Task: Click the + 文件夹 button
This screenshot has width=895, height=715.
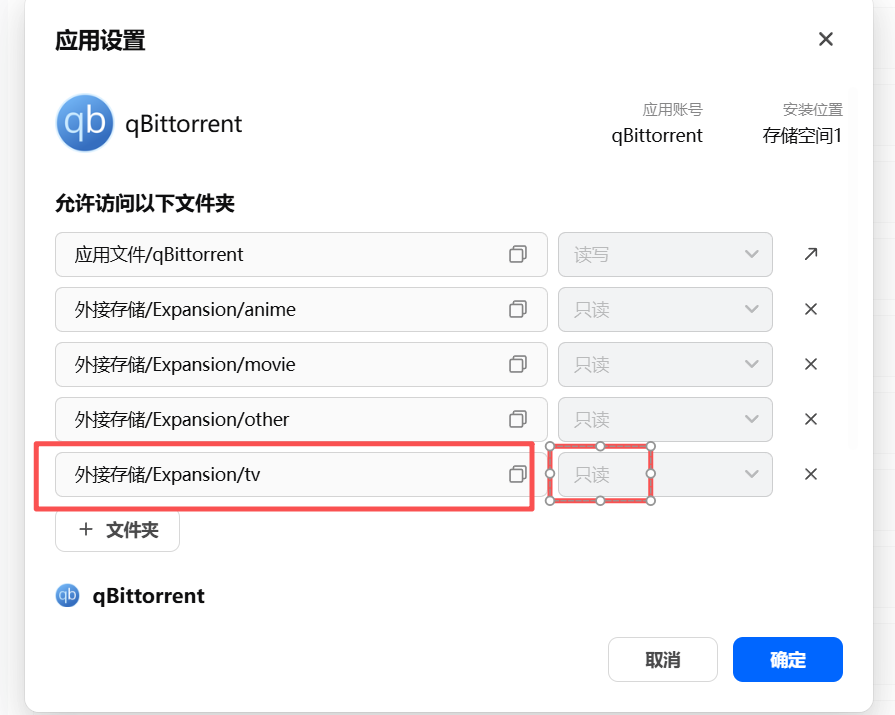Action: pyautogui.click(x=118, y=530)
